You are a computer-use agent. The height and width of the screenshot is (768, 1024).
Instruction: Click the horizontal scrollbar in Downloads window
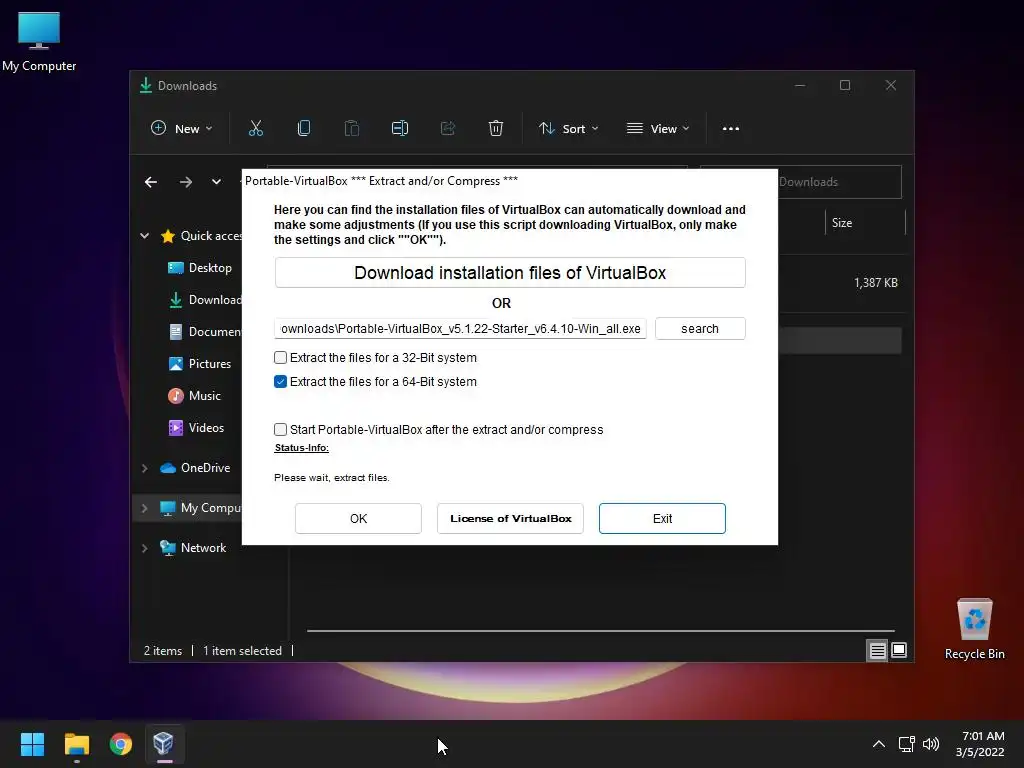601,631
